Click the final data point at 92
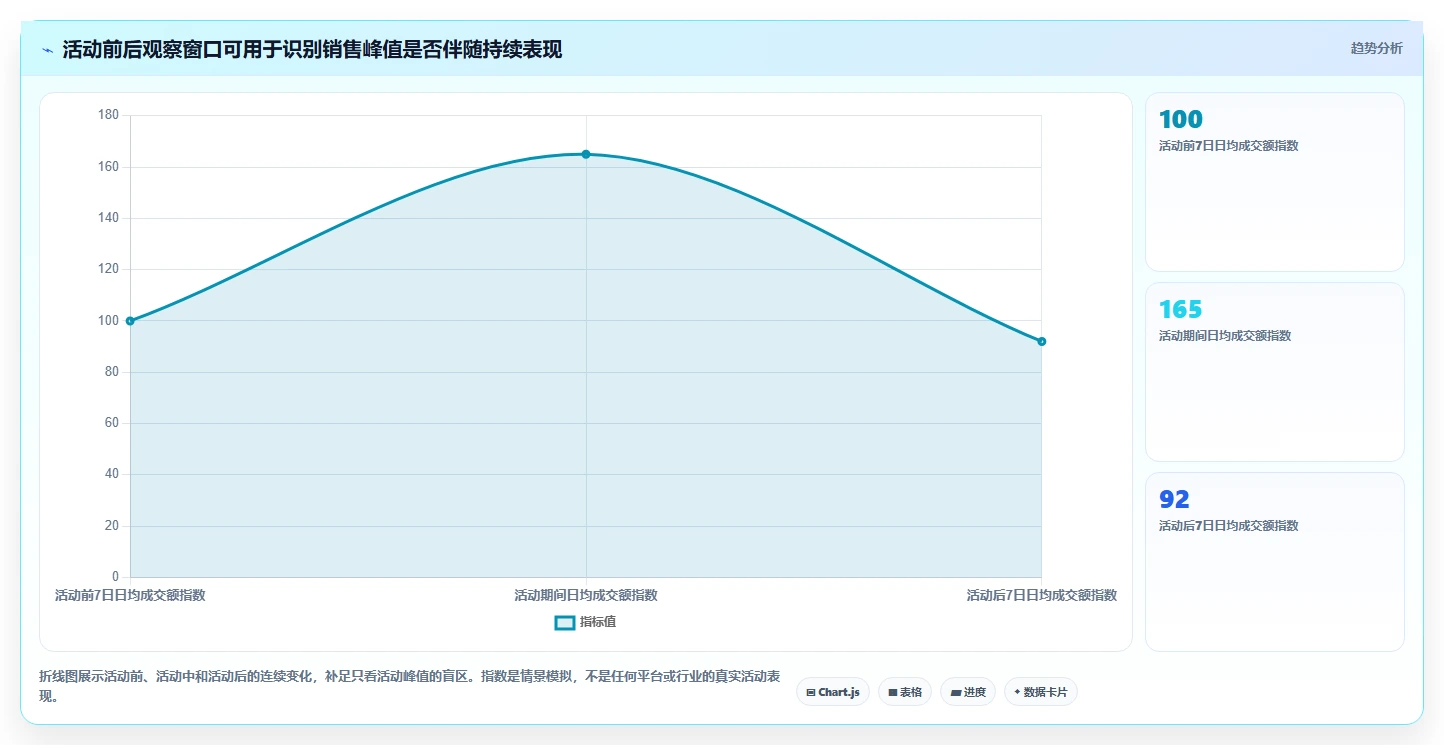Screen dimensions: 1444x745 point(1041,341)
